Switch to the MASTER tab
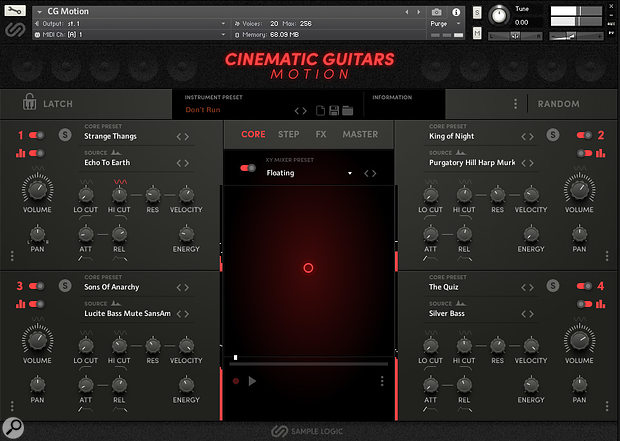The image size is (620, 441). point(360,134)
